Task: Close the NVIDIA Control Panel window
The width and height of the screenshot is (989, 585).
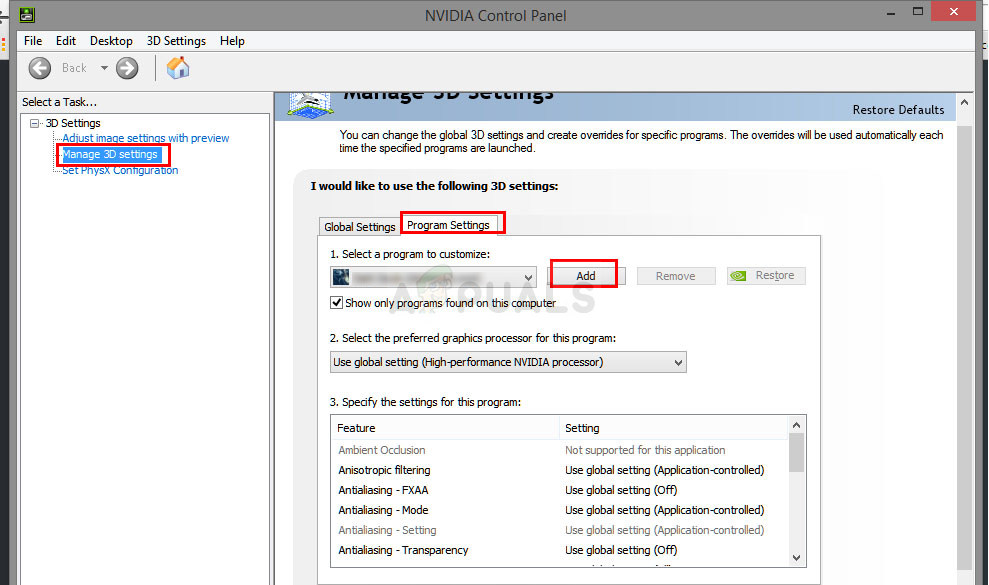Action: point(954,12)
